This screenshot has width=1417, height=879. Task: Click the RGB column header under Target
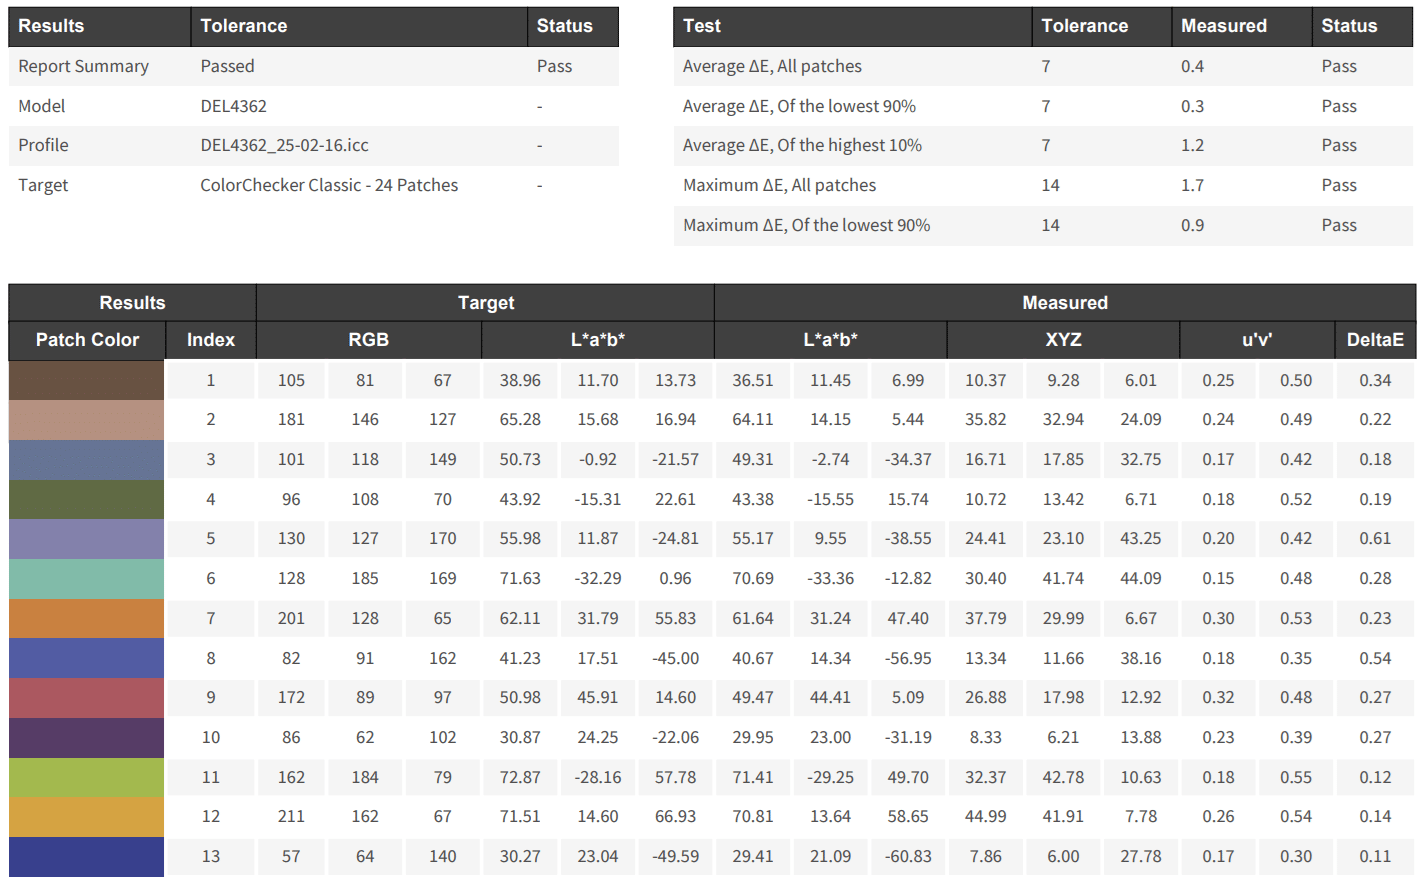pos(368,340)
